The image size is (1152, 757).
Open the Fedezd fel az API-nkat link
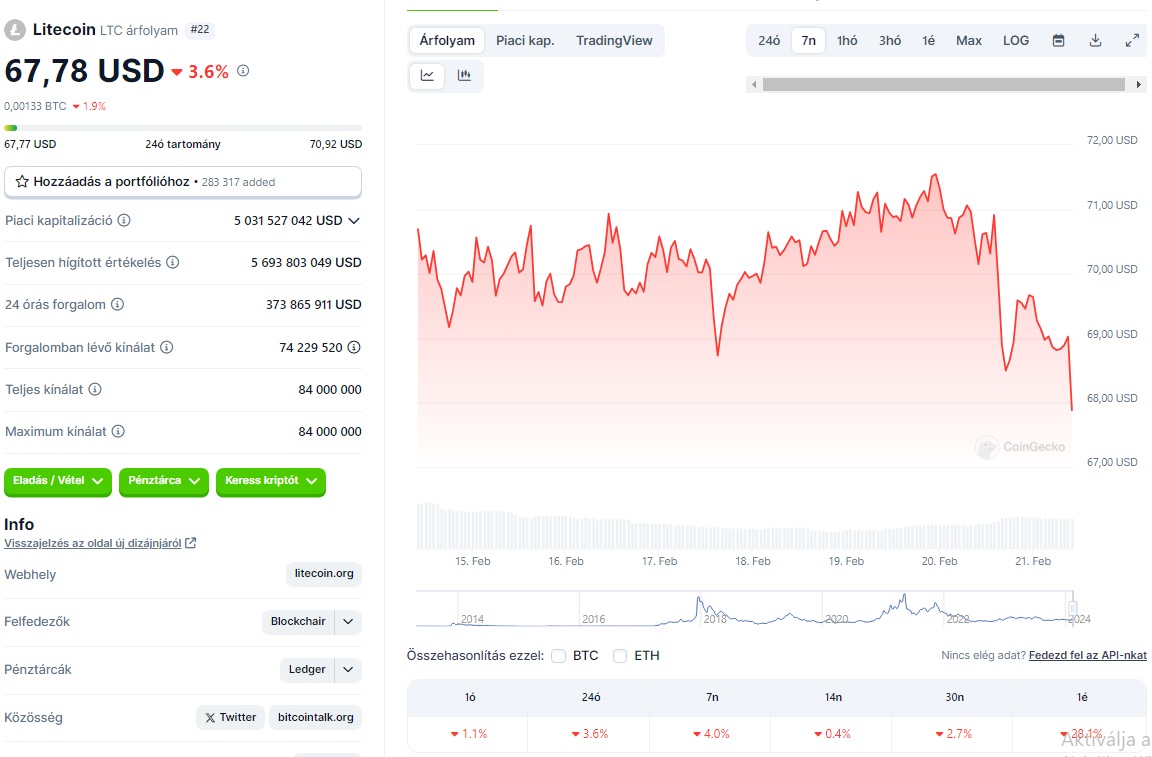(x=1087, y=655)
